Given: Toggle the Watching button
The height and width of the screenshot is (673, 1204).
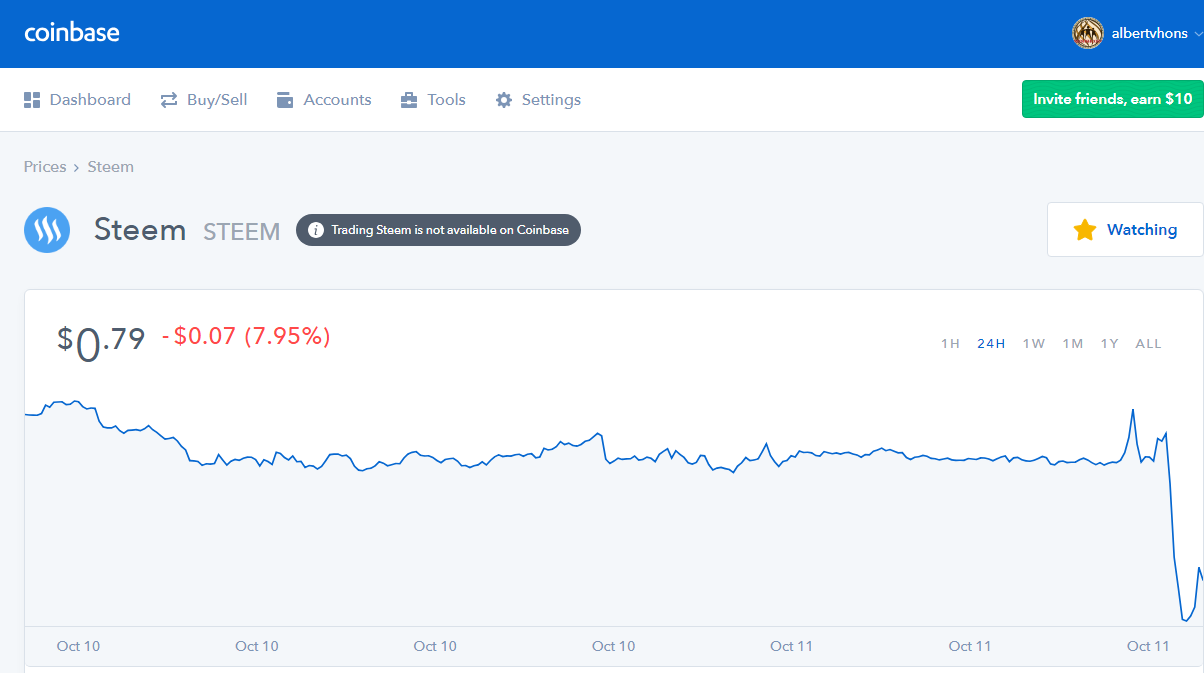Looking at the screenshot, I should (1125, 230).
